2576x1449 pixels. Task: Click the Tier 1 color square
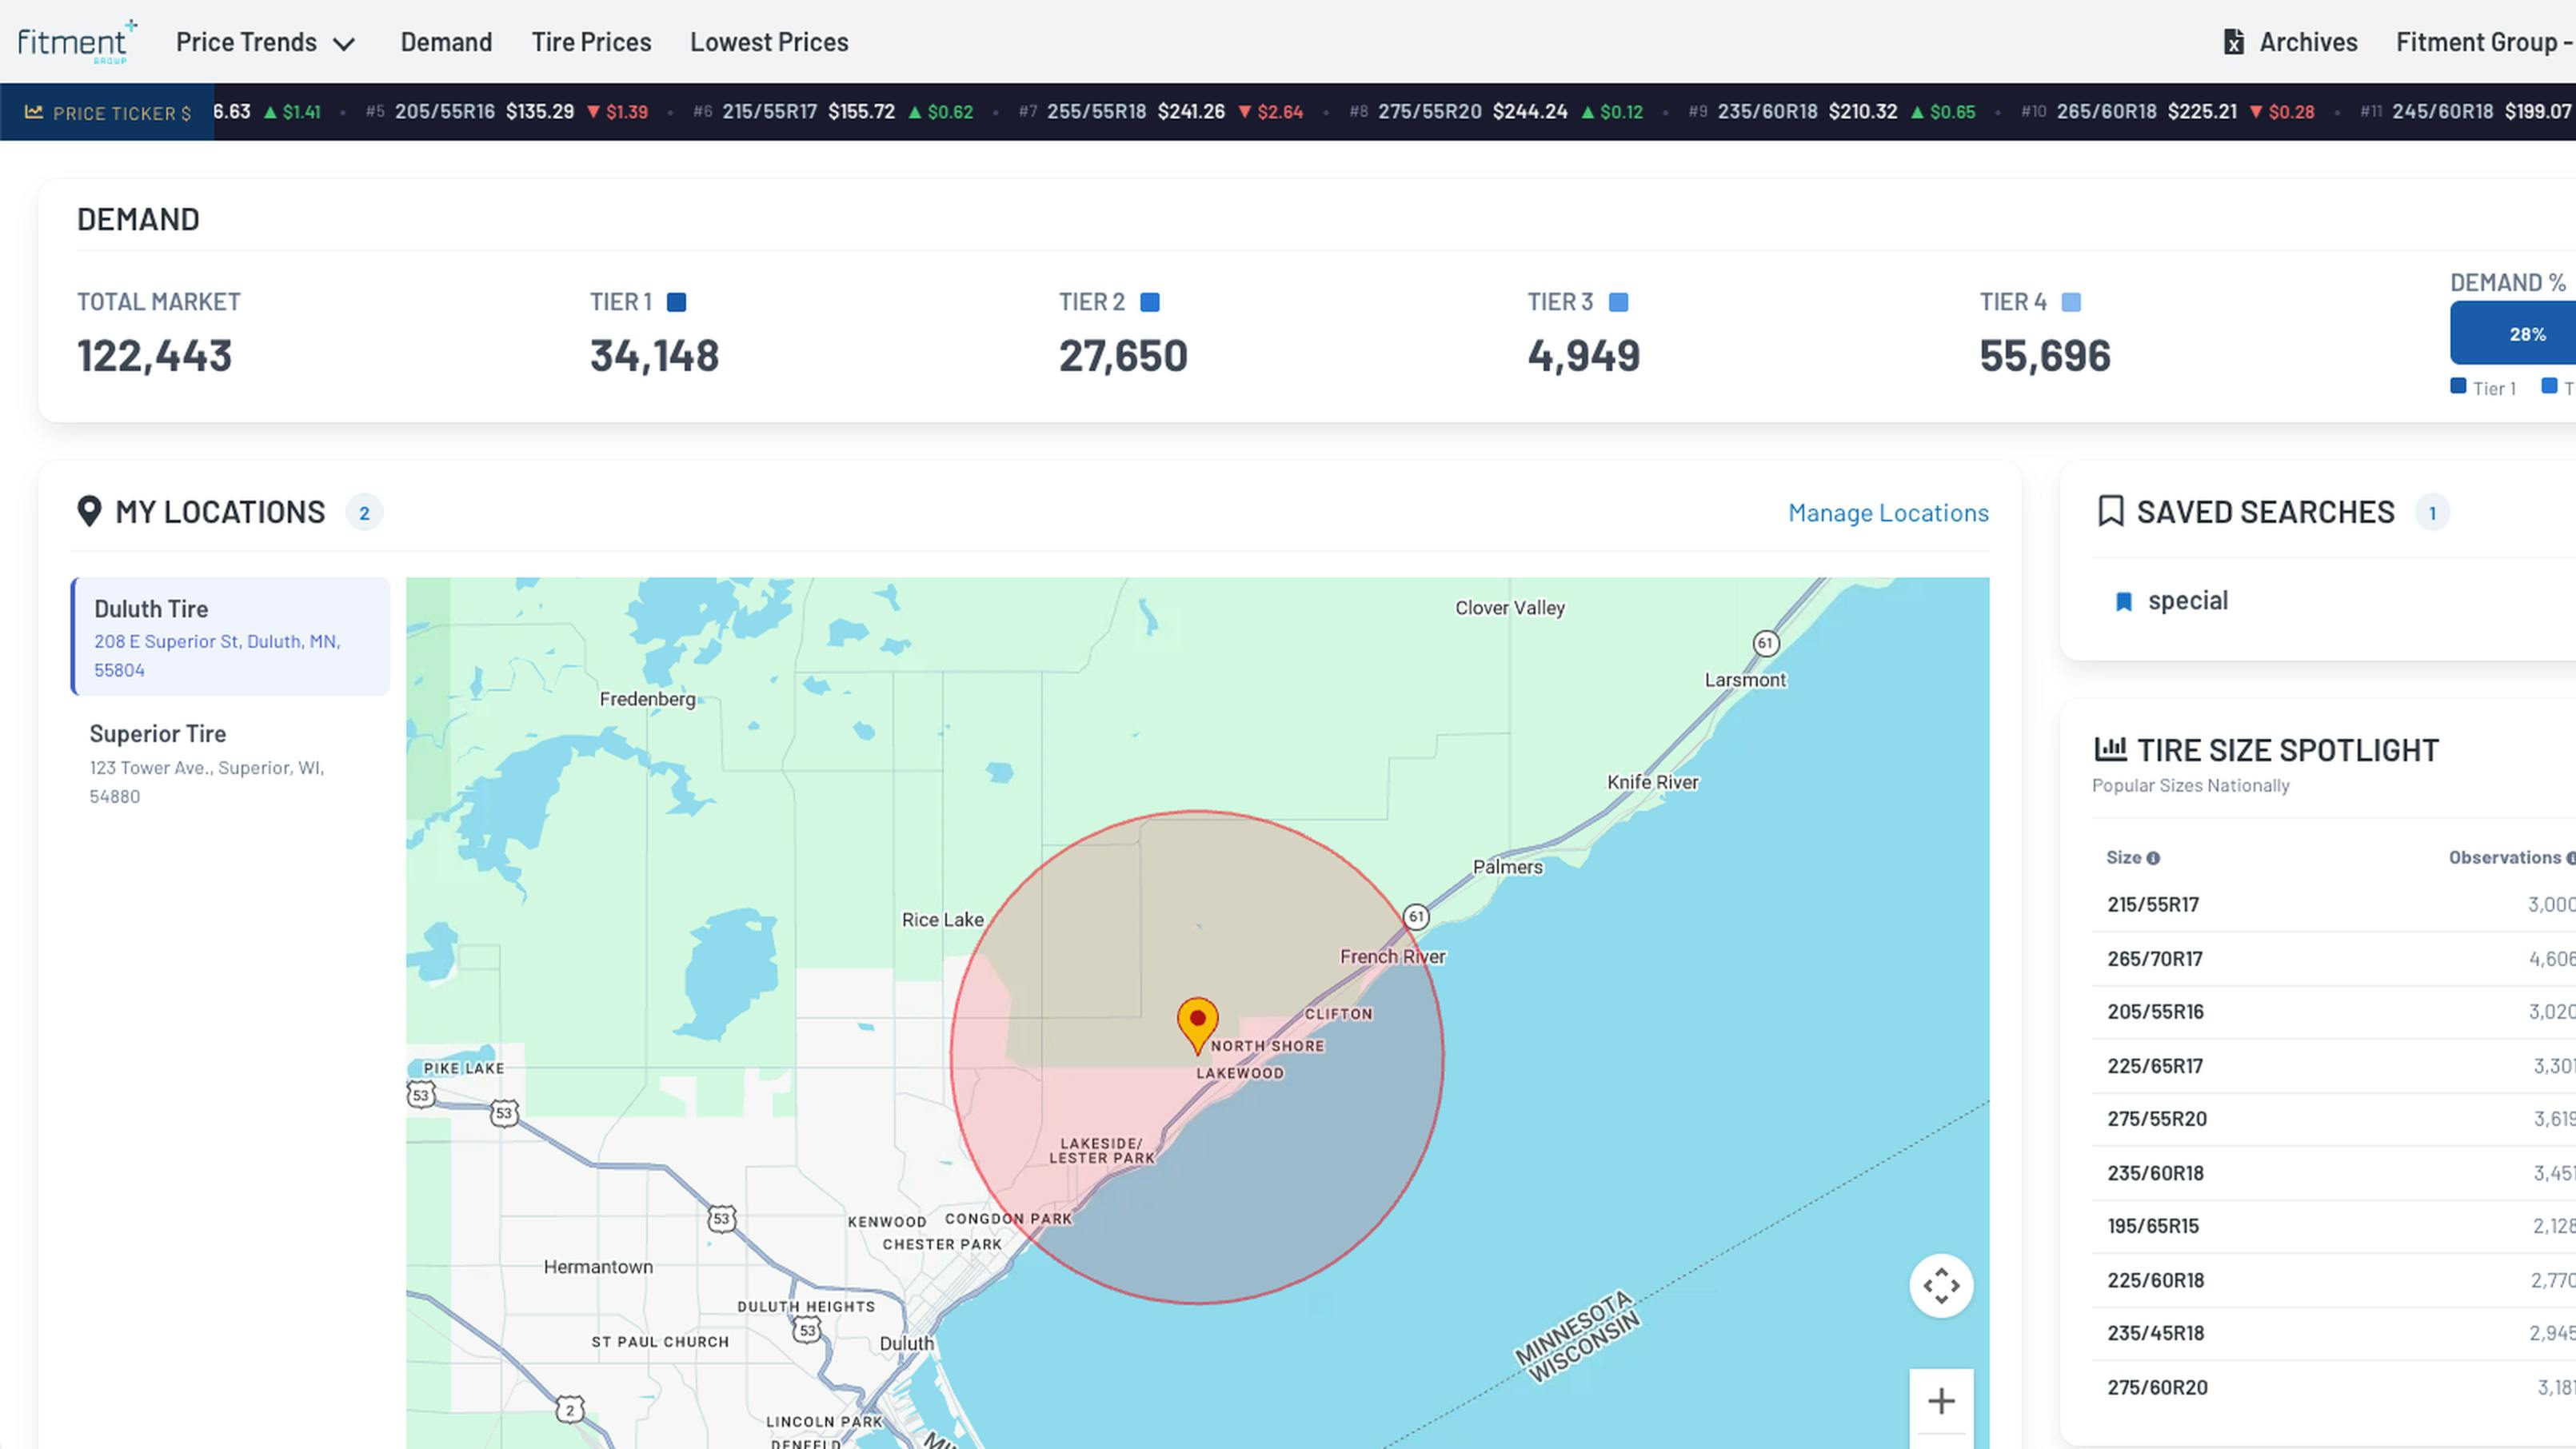coord(676,302)
